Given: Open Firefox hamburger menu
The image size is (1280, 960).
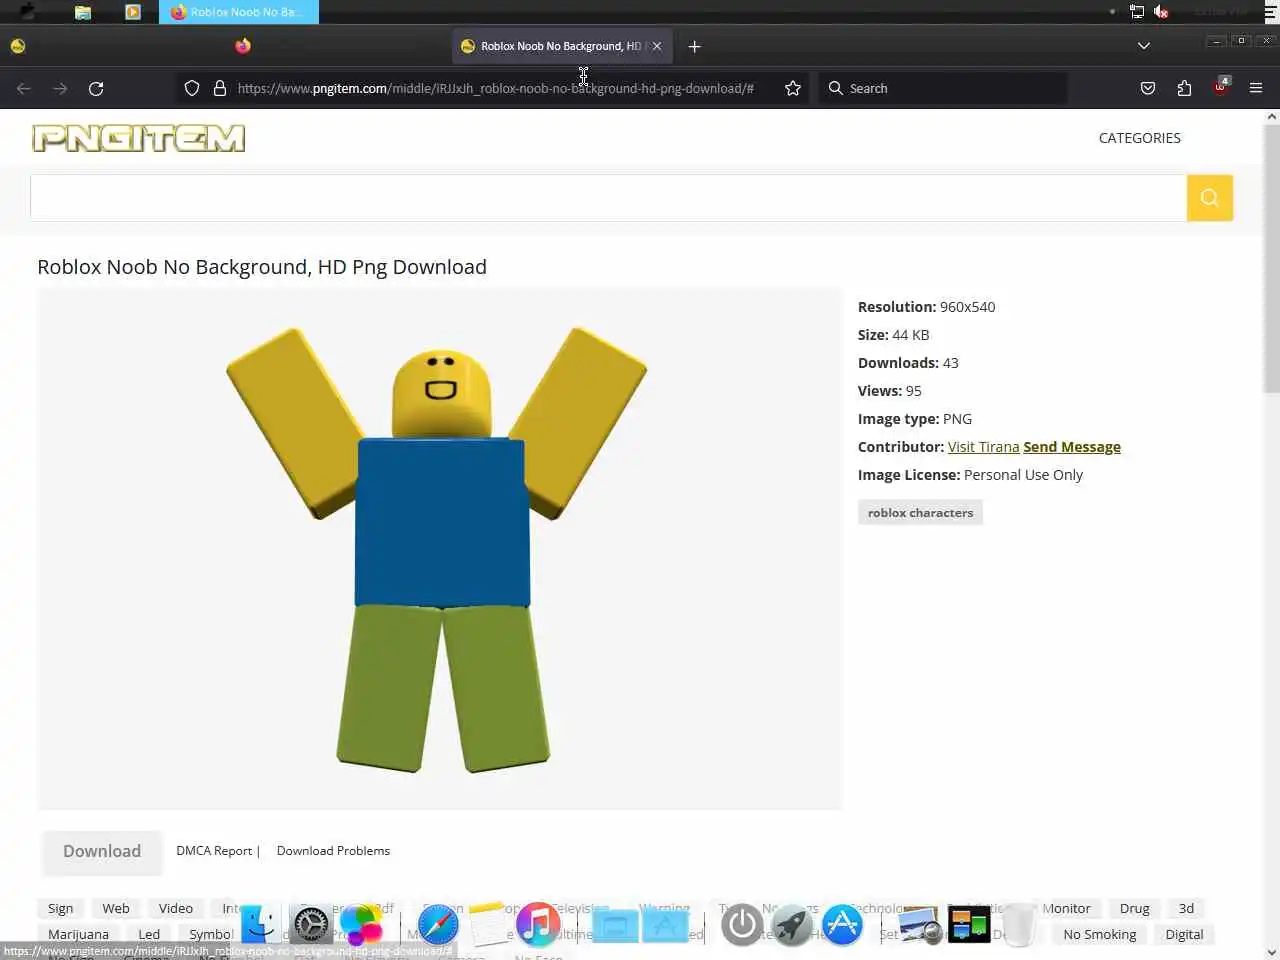Looking at the screenshot, I should click(x=1256, y=88).
